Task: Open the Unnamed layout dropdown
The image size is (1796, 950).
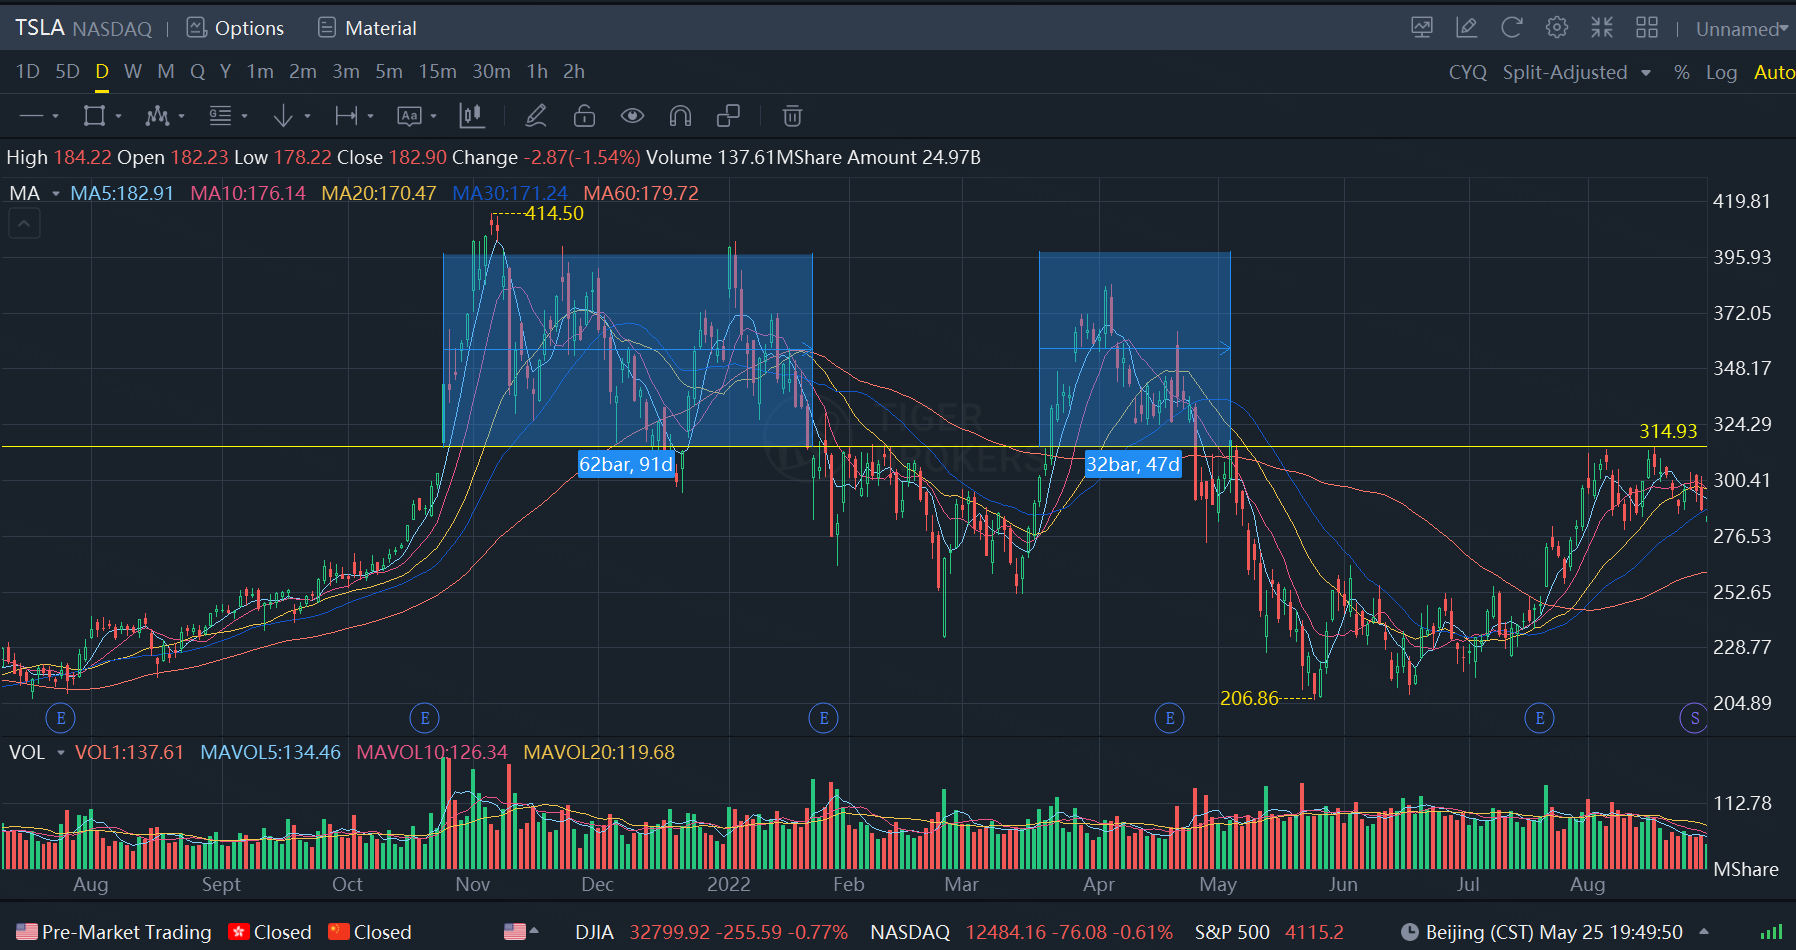Action: click(x=1742, y=29)
